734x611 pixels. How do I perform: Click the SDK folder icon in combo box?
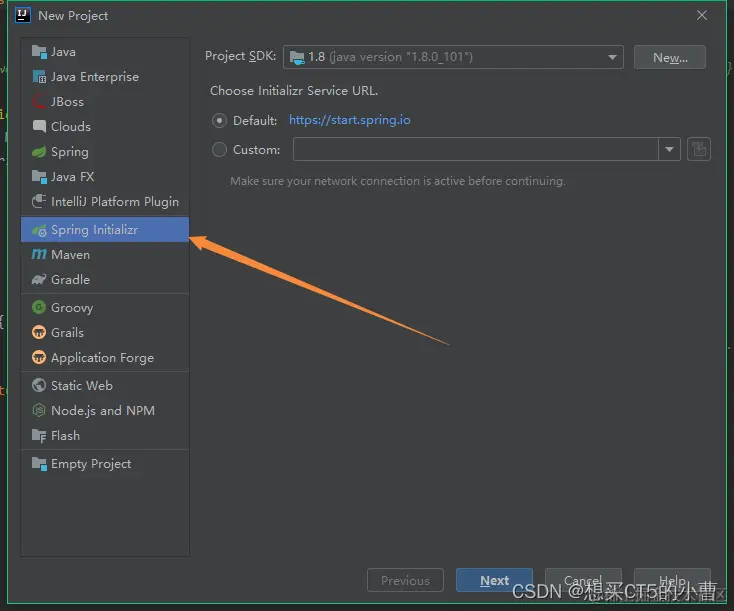click(x=297, y=58)
